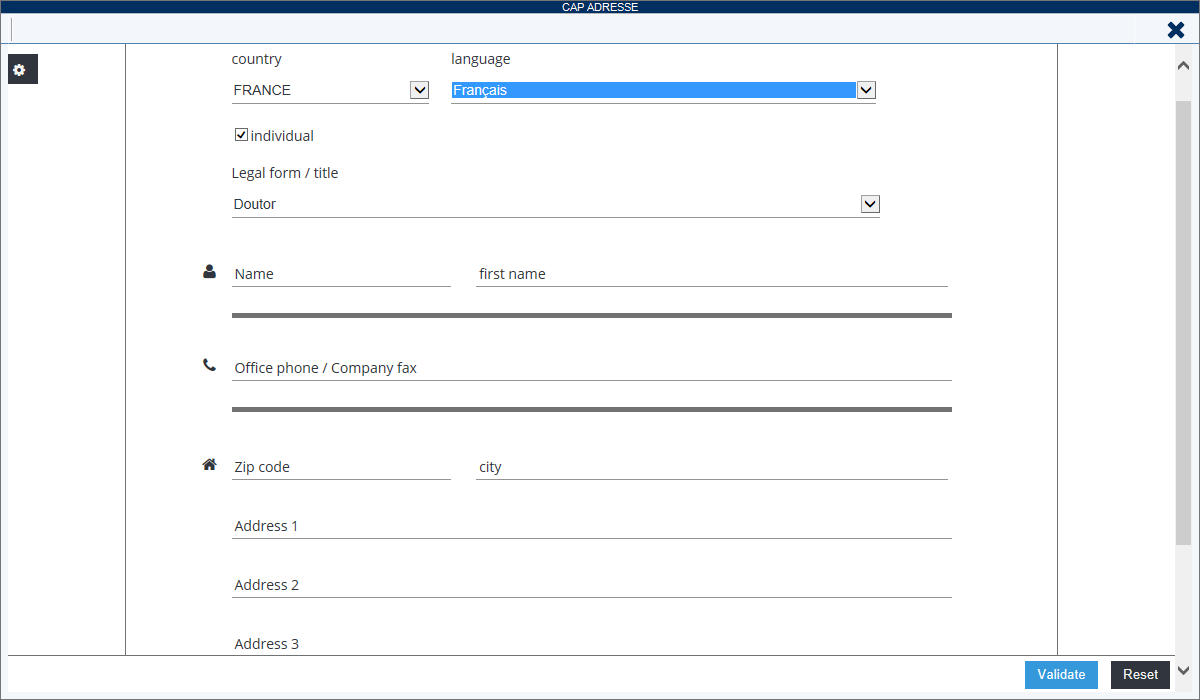Click the scrollbar up arrow
The image size is (1200, 700).
[1183, 65]
